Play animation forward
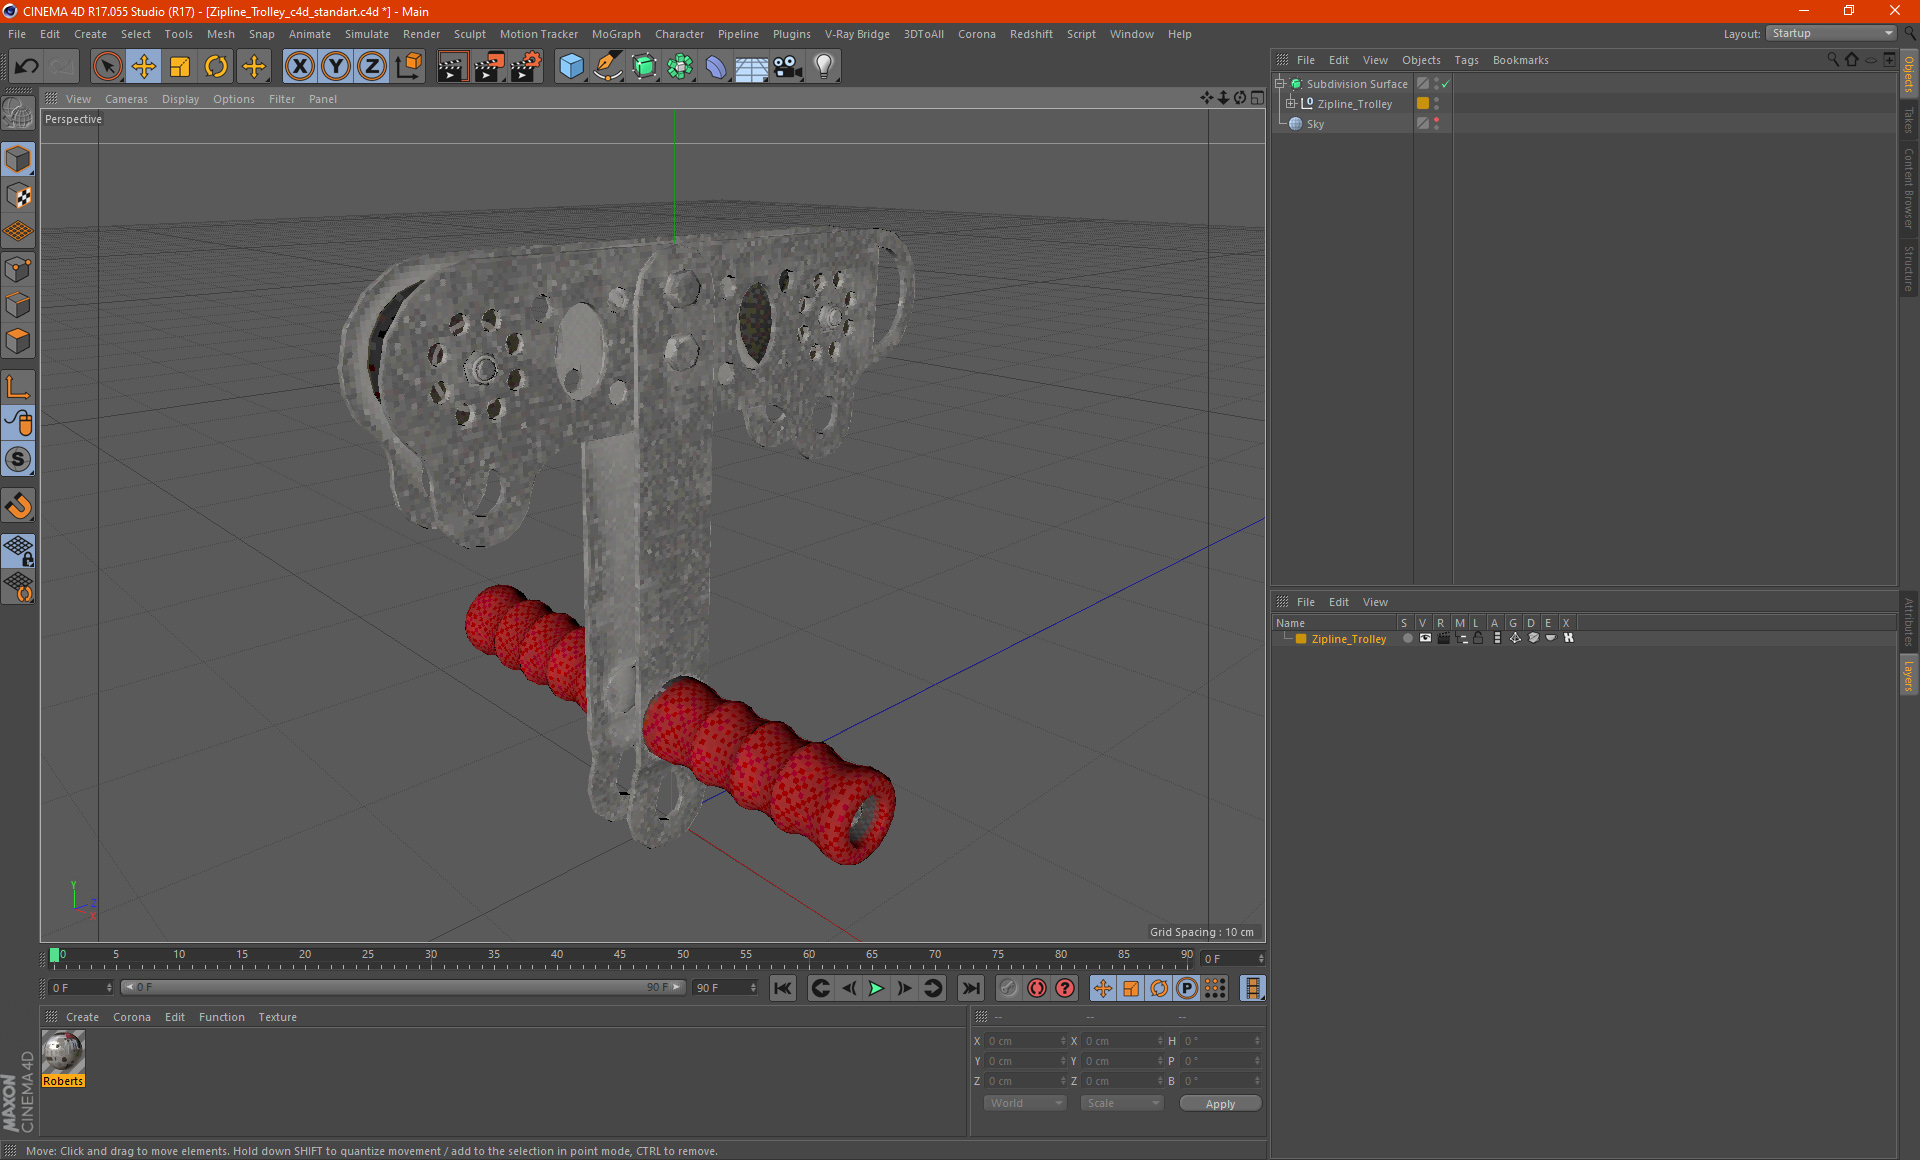Image resolution: width=1920 pixels, height=1160 pixels. [876, 988]
